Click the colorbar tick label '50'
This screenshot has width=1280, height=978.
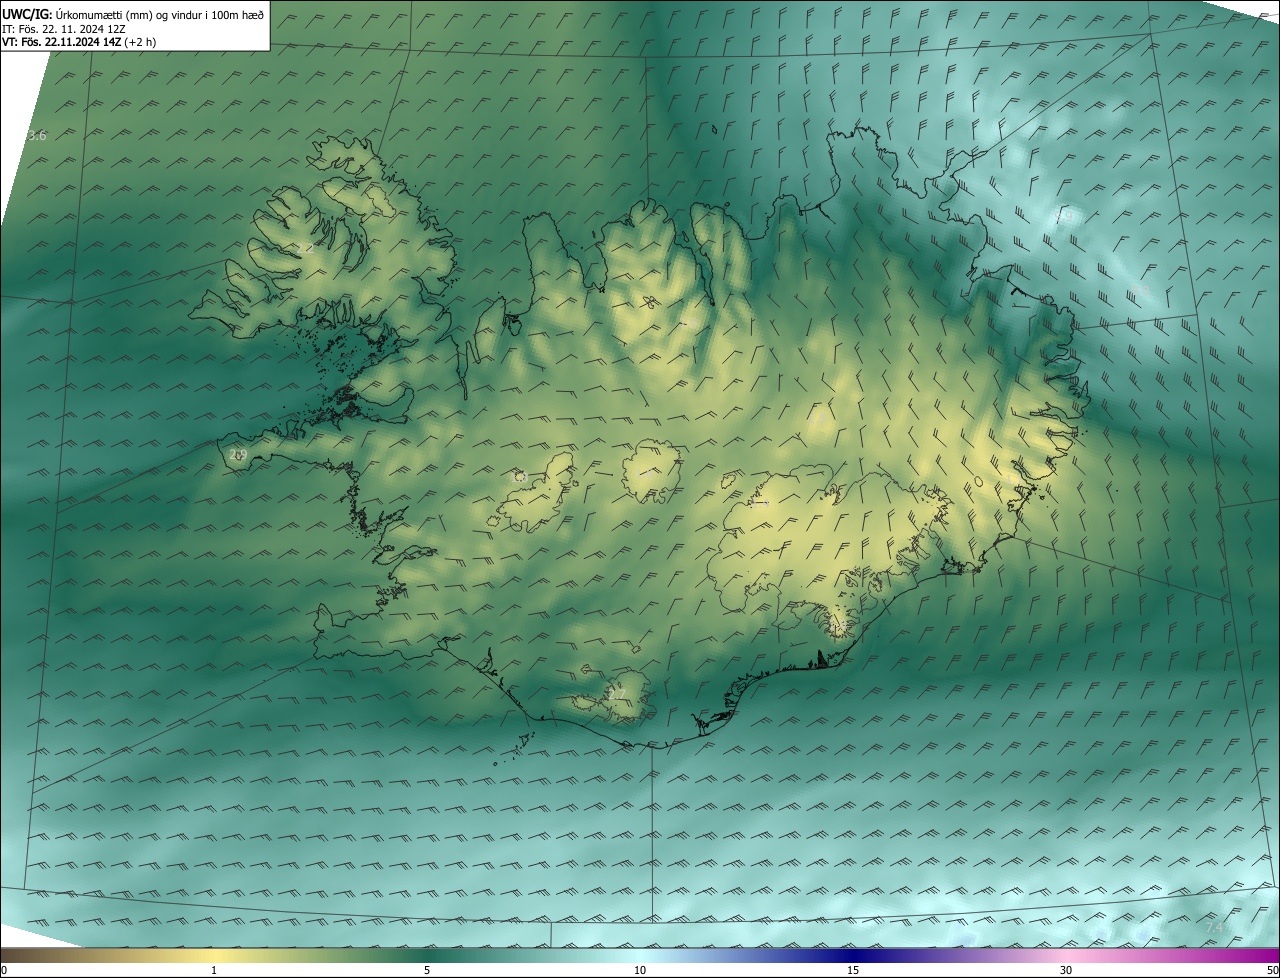pyautogui.click(x=1272, y=970)
